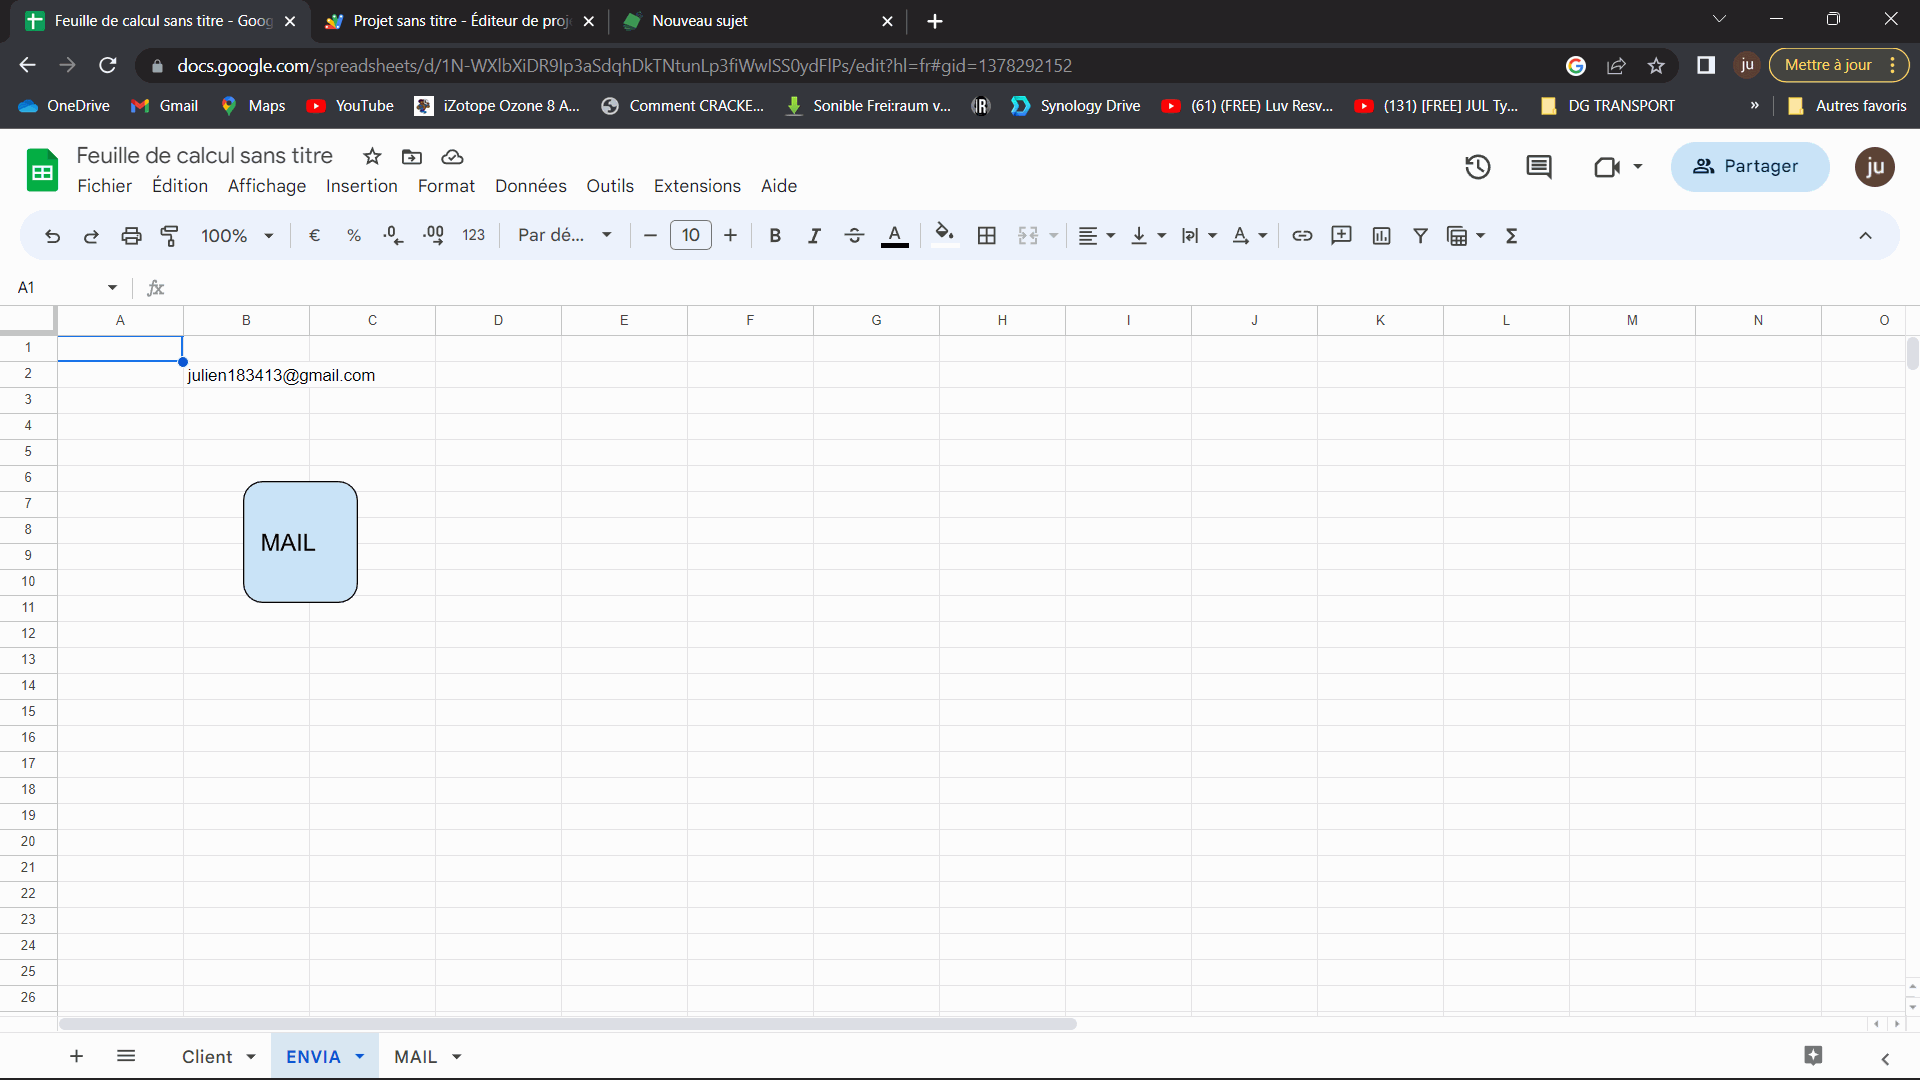Click the functions sigma icon
Viewport: 1920px width, 1080px height.
[1511, 236]
